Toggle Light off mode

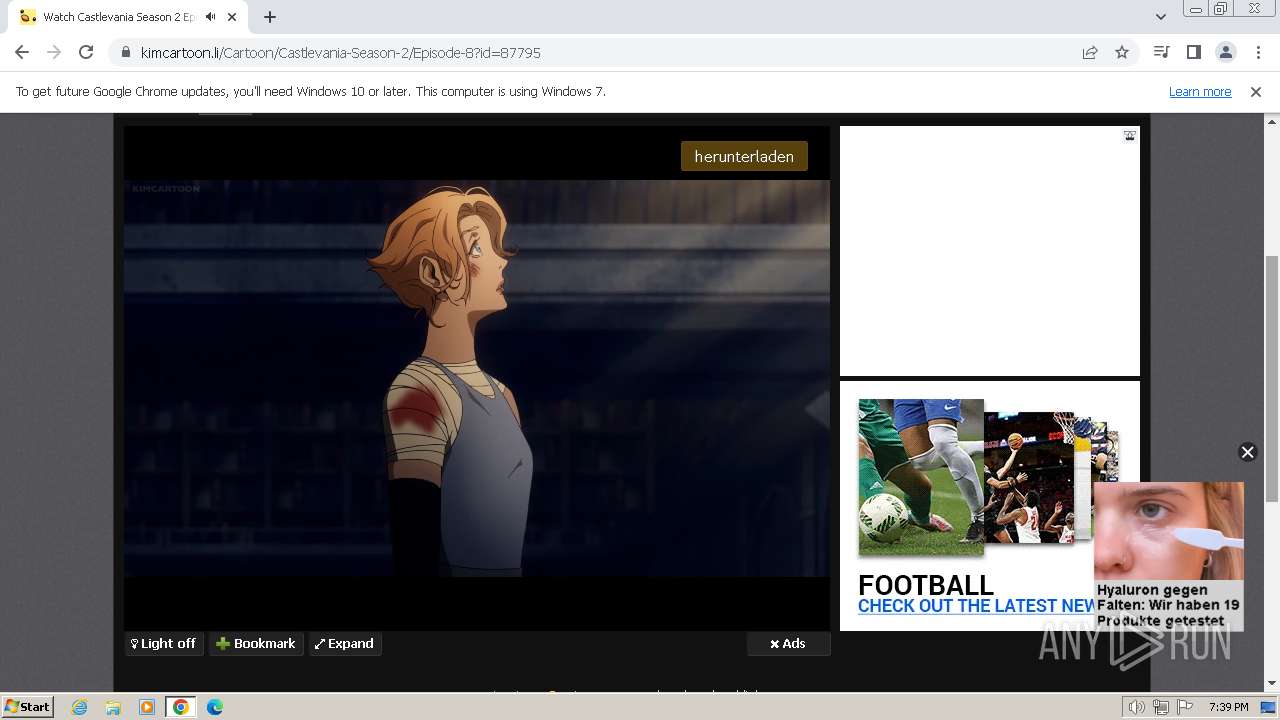coord(164,643)
